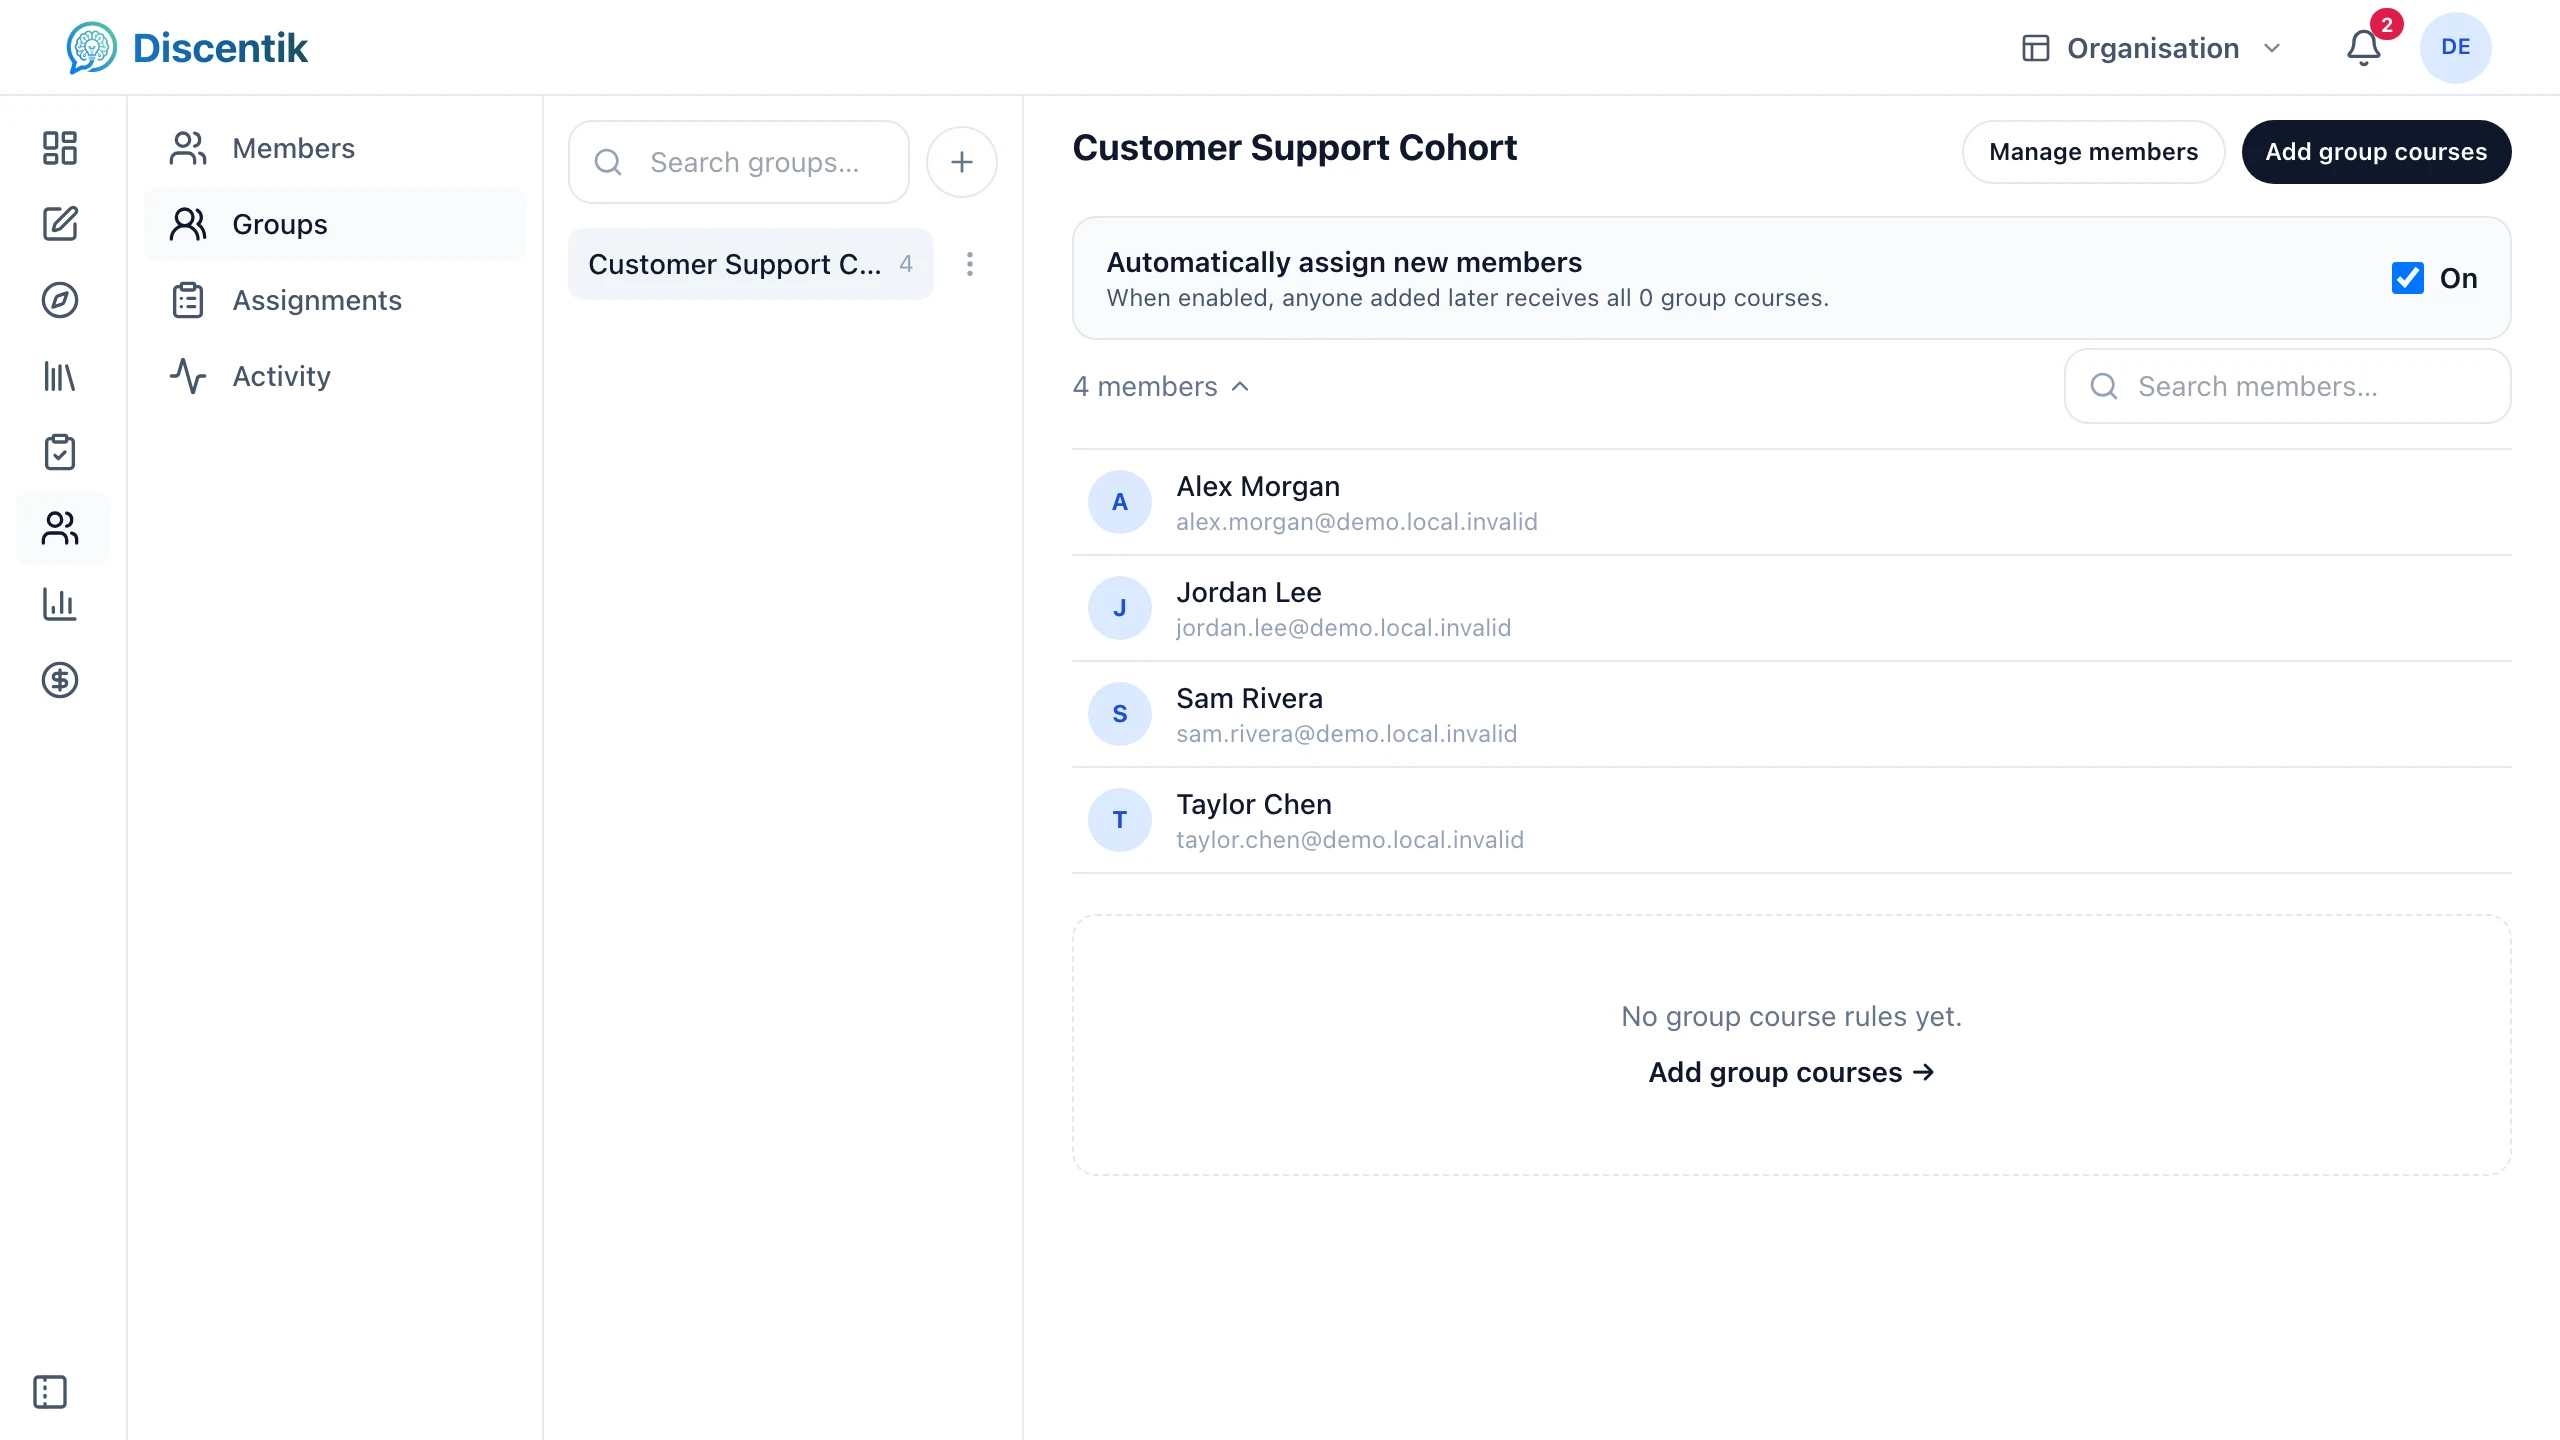
Task: Open the DE user avatar menu
Action: point(2456,48)
